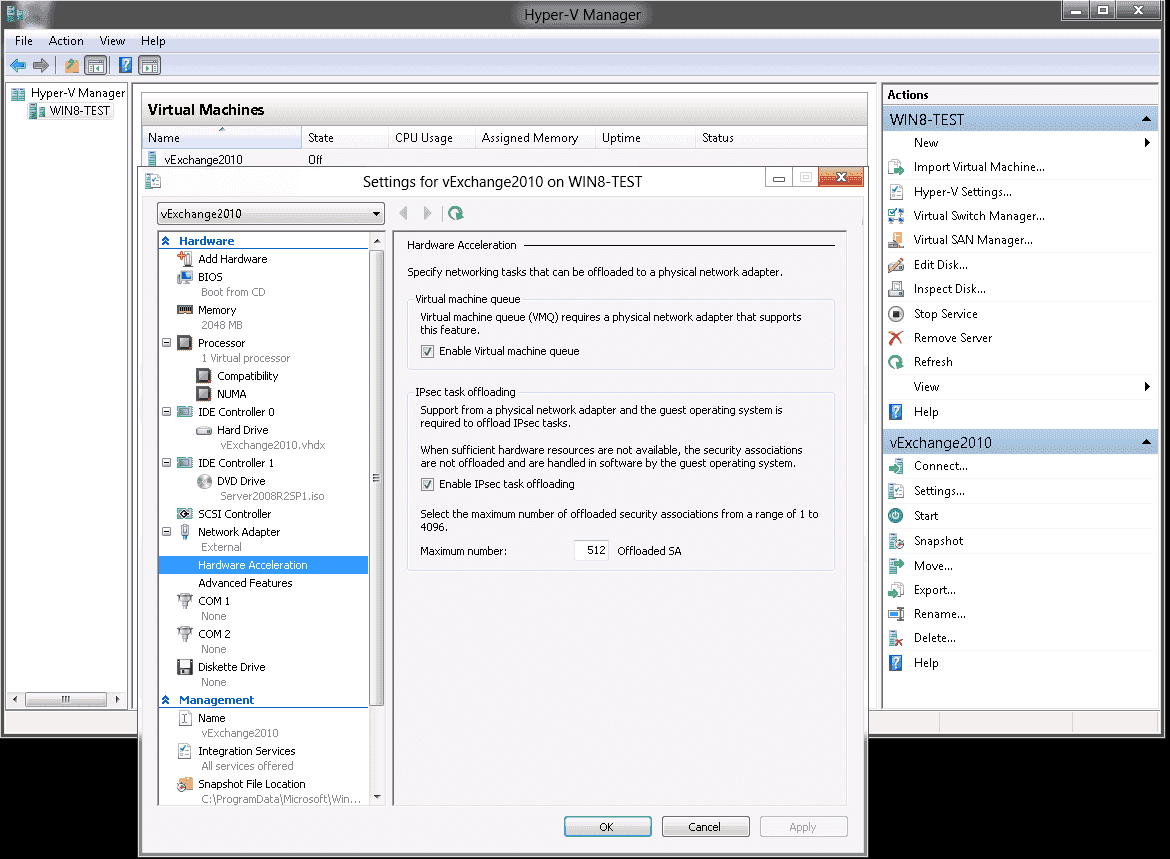Click the Maximum number field showing 512
Image resolution: width=1170 pixels, height=859 pixels.
pos(592,550)
